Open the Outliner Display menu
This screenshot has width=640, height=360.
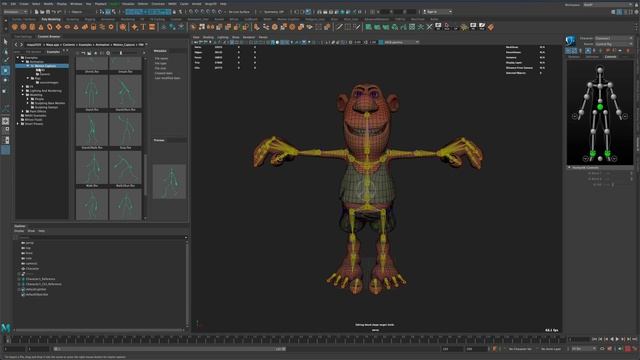pyautogui.click(x=19, y=231)
